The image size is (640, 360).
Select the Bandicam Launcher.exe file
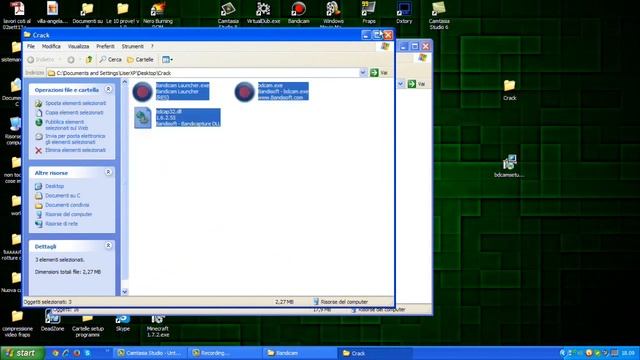click(171, 91)
